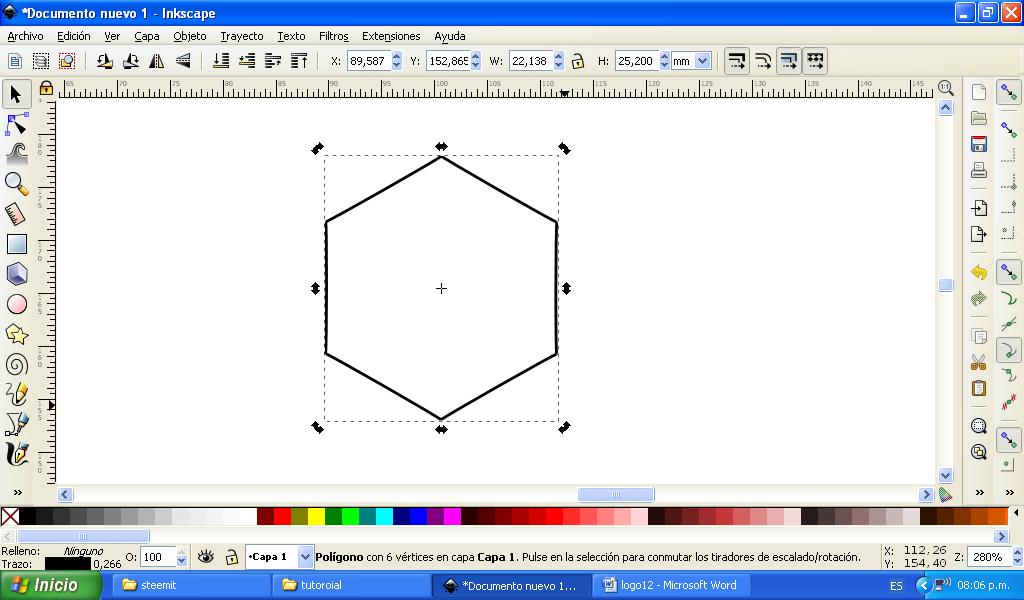
Task: Click the no-color X swatch
Action: pyautogui.click(x=10, y=516)
